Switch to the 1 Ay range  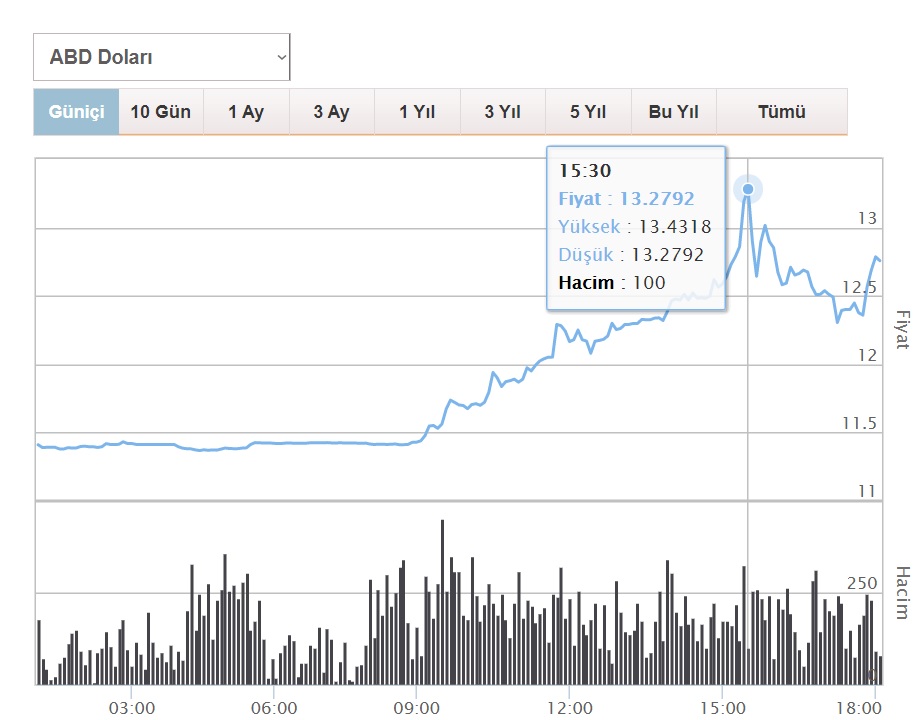[246, 112]
